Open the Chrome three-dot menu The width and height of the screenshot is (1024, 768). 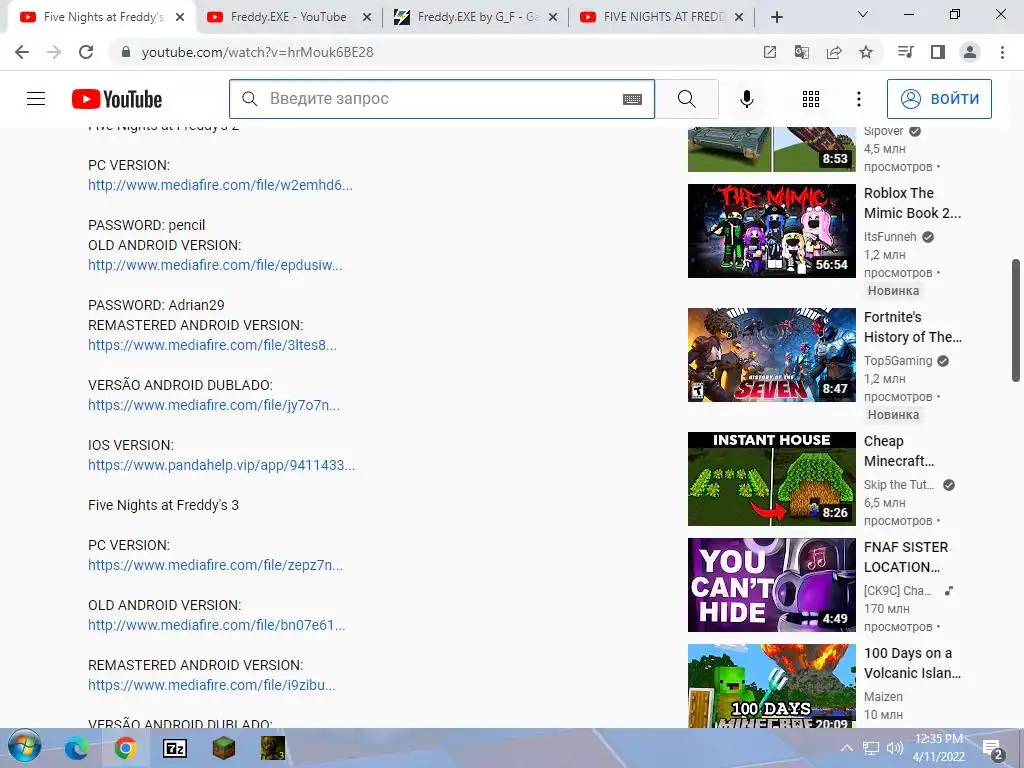[1002, 52]
